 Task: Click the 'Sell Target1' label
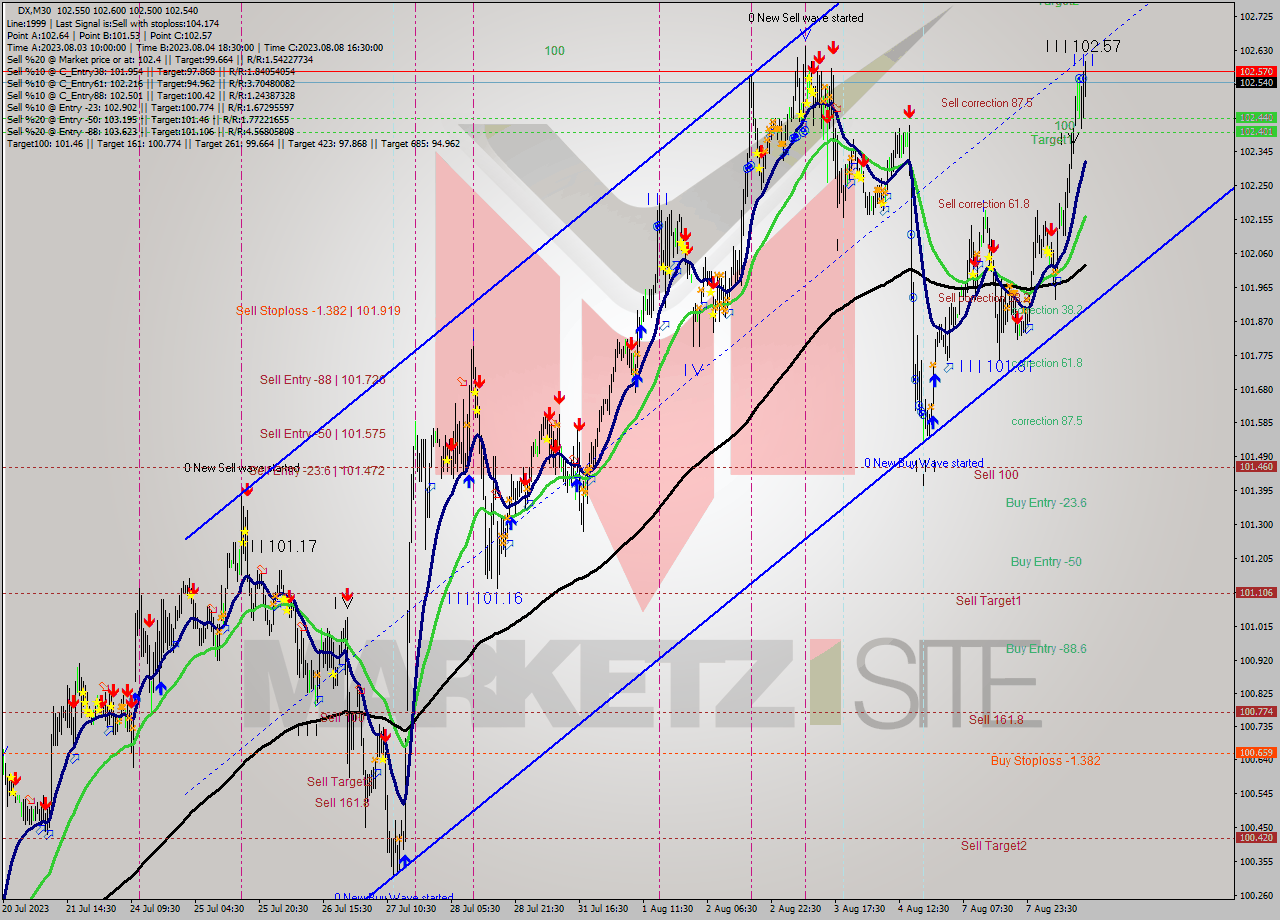click(x=988, y=601)
